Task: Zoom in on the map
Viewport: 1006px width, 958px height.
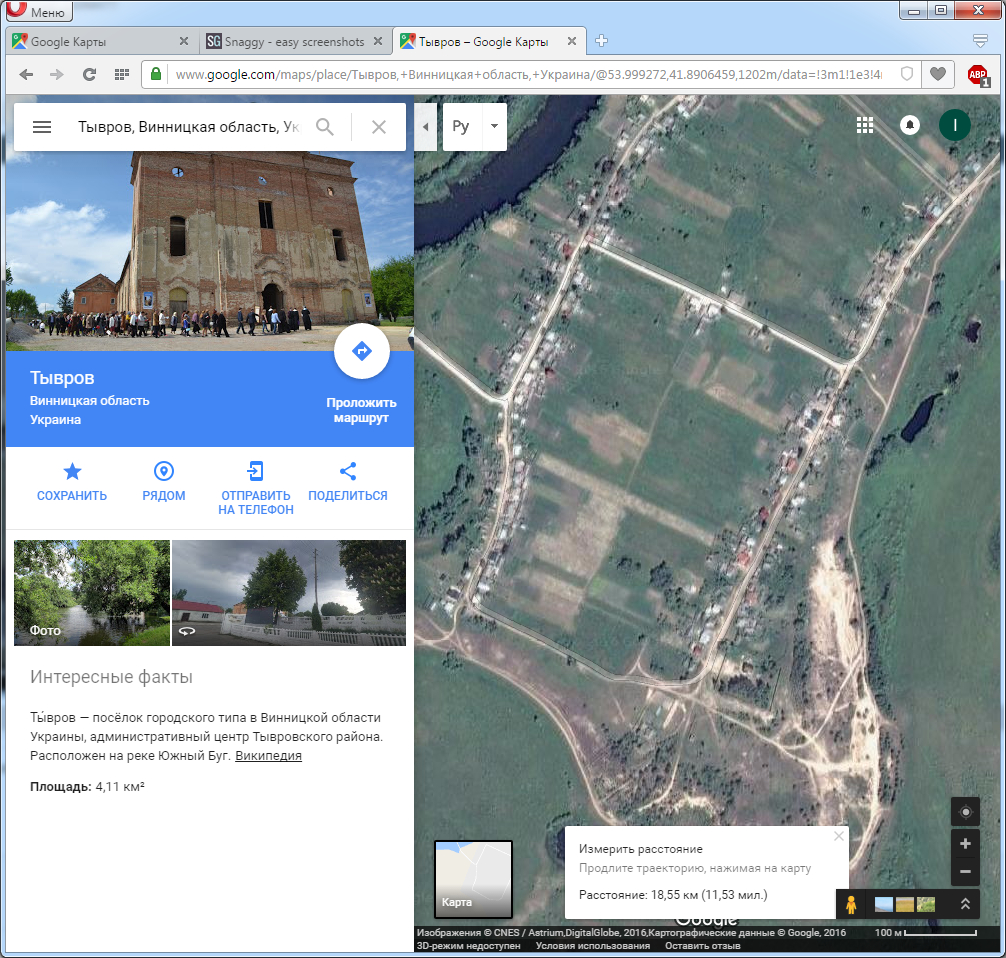Action: click(965, 844)
